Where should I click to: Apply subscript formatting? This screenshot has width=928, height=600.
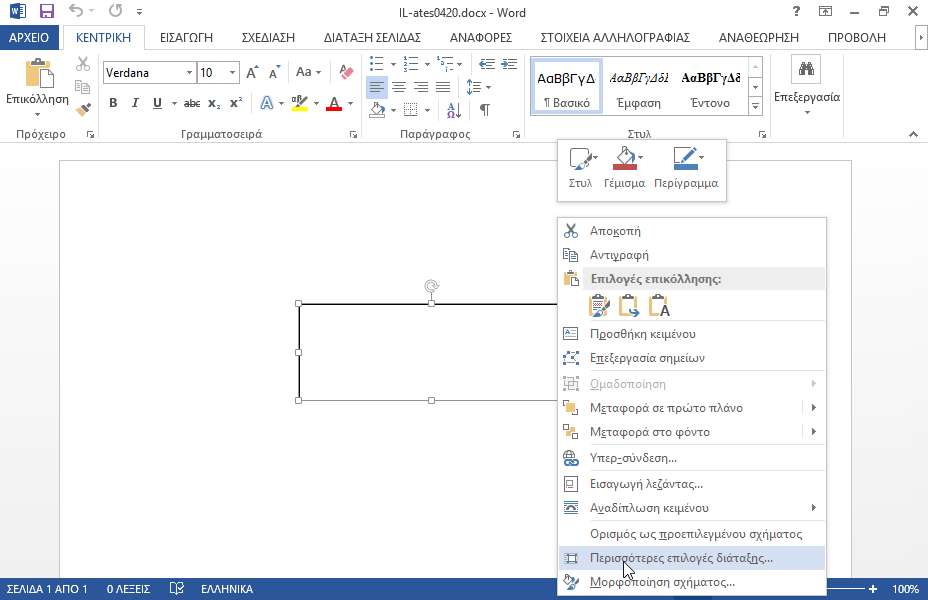point(214,103)
